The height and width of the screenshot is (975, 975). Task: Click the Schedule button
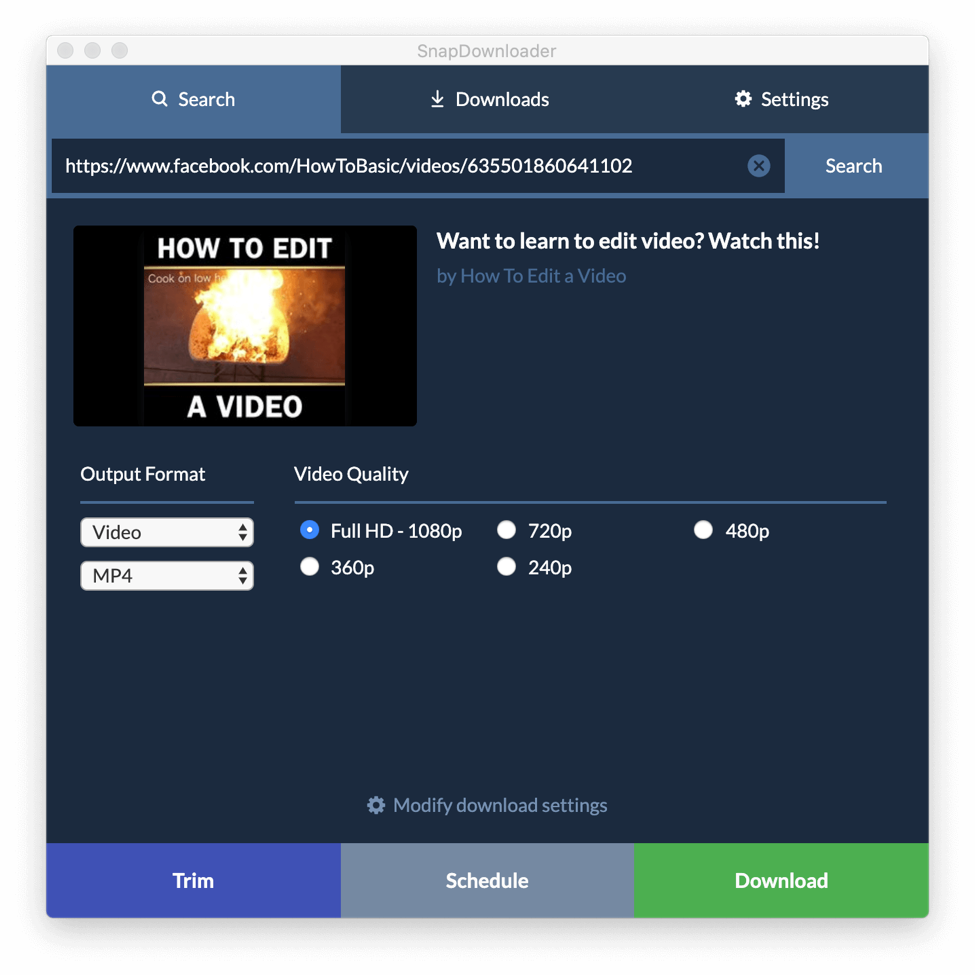click(487, 880)
